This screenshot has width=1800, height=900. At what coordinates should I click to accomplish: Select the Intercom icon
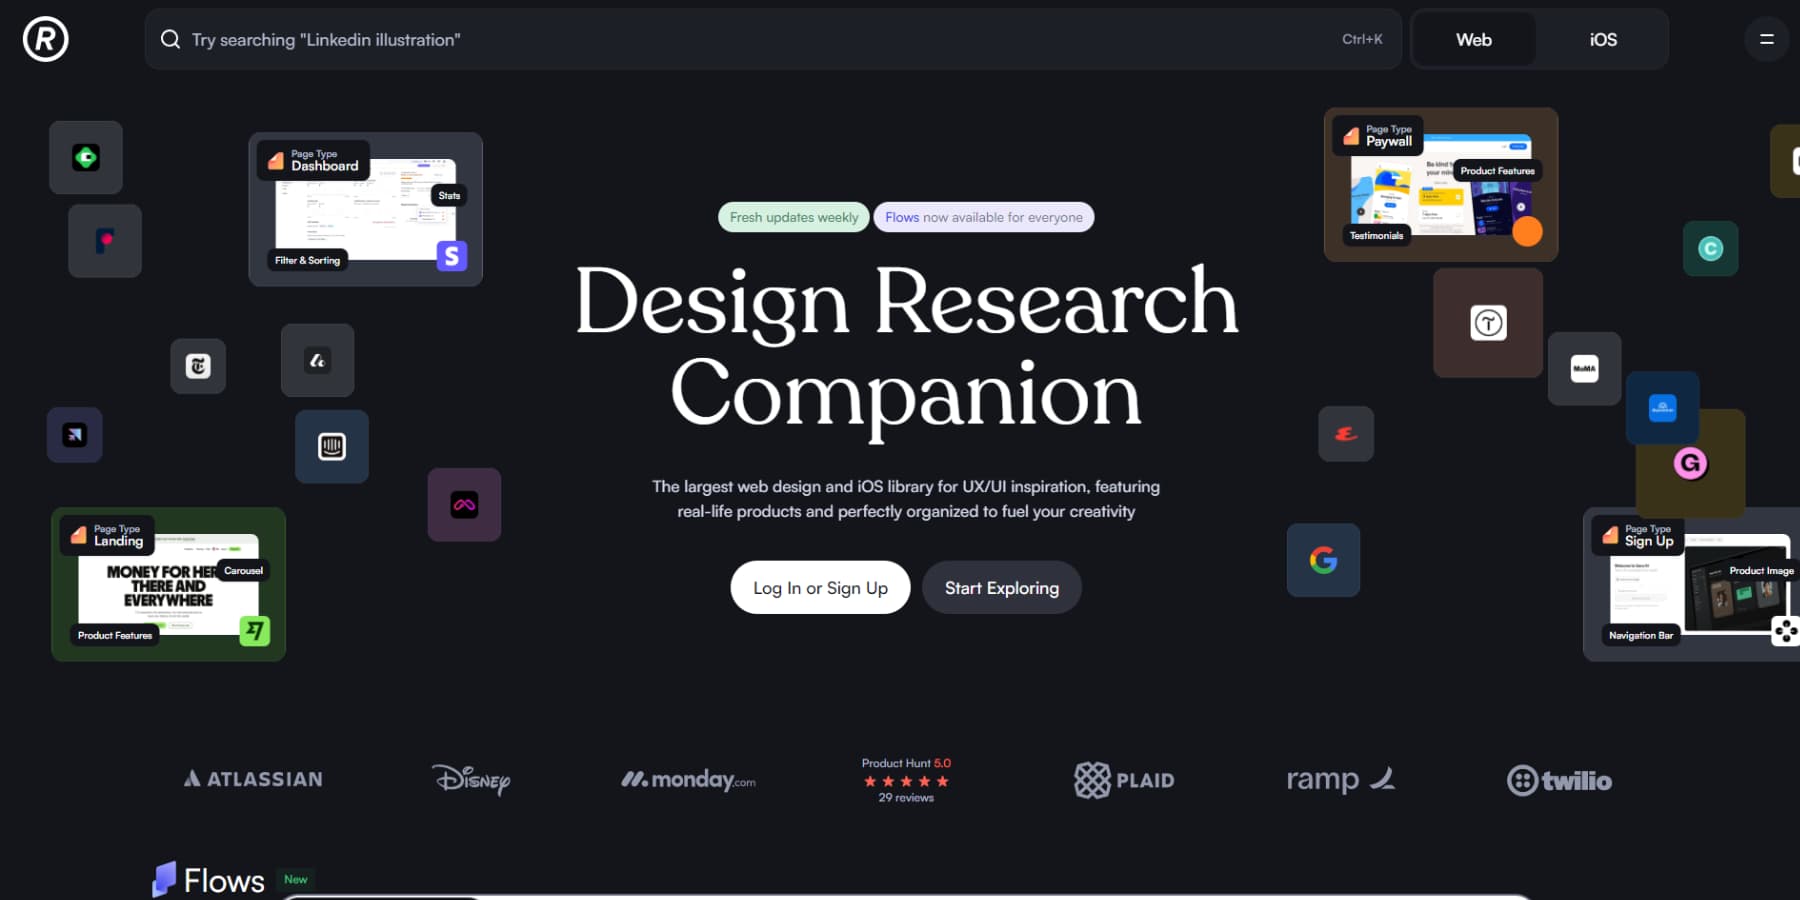click(x=332, y=446)
